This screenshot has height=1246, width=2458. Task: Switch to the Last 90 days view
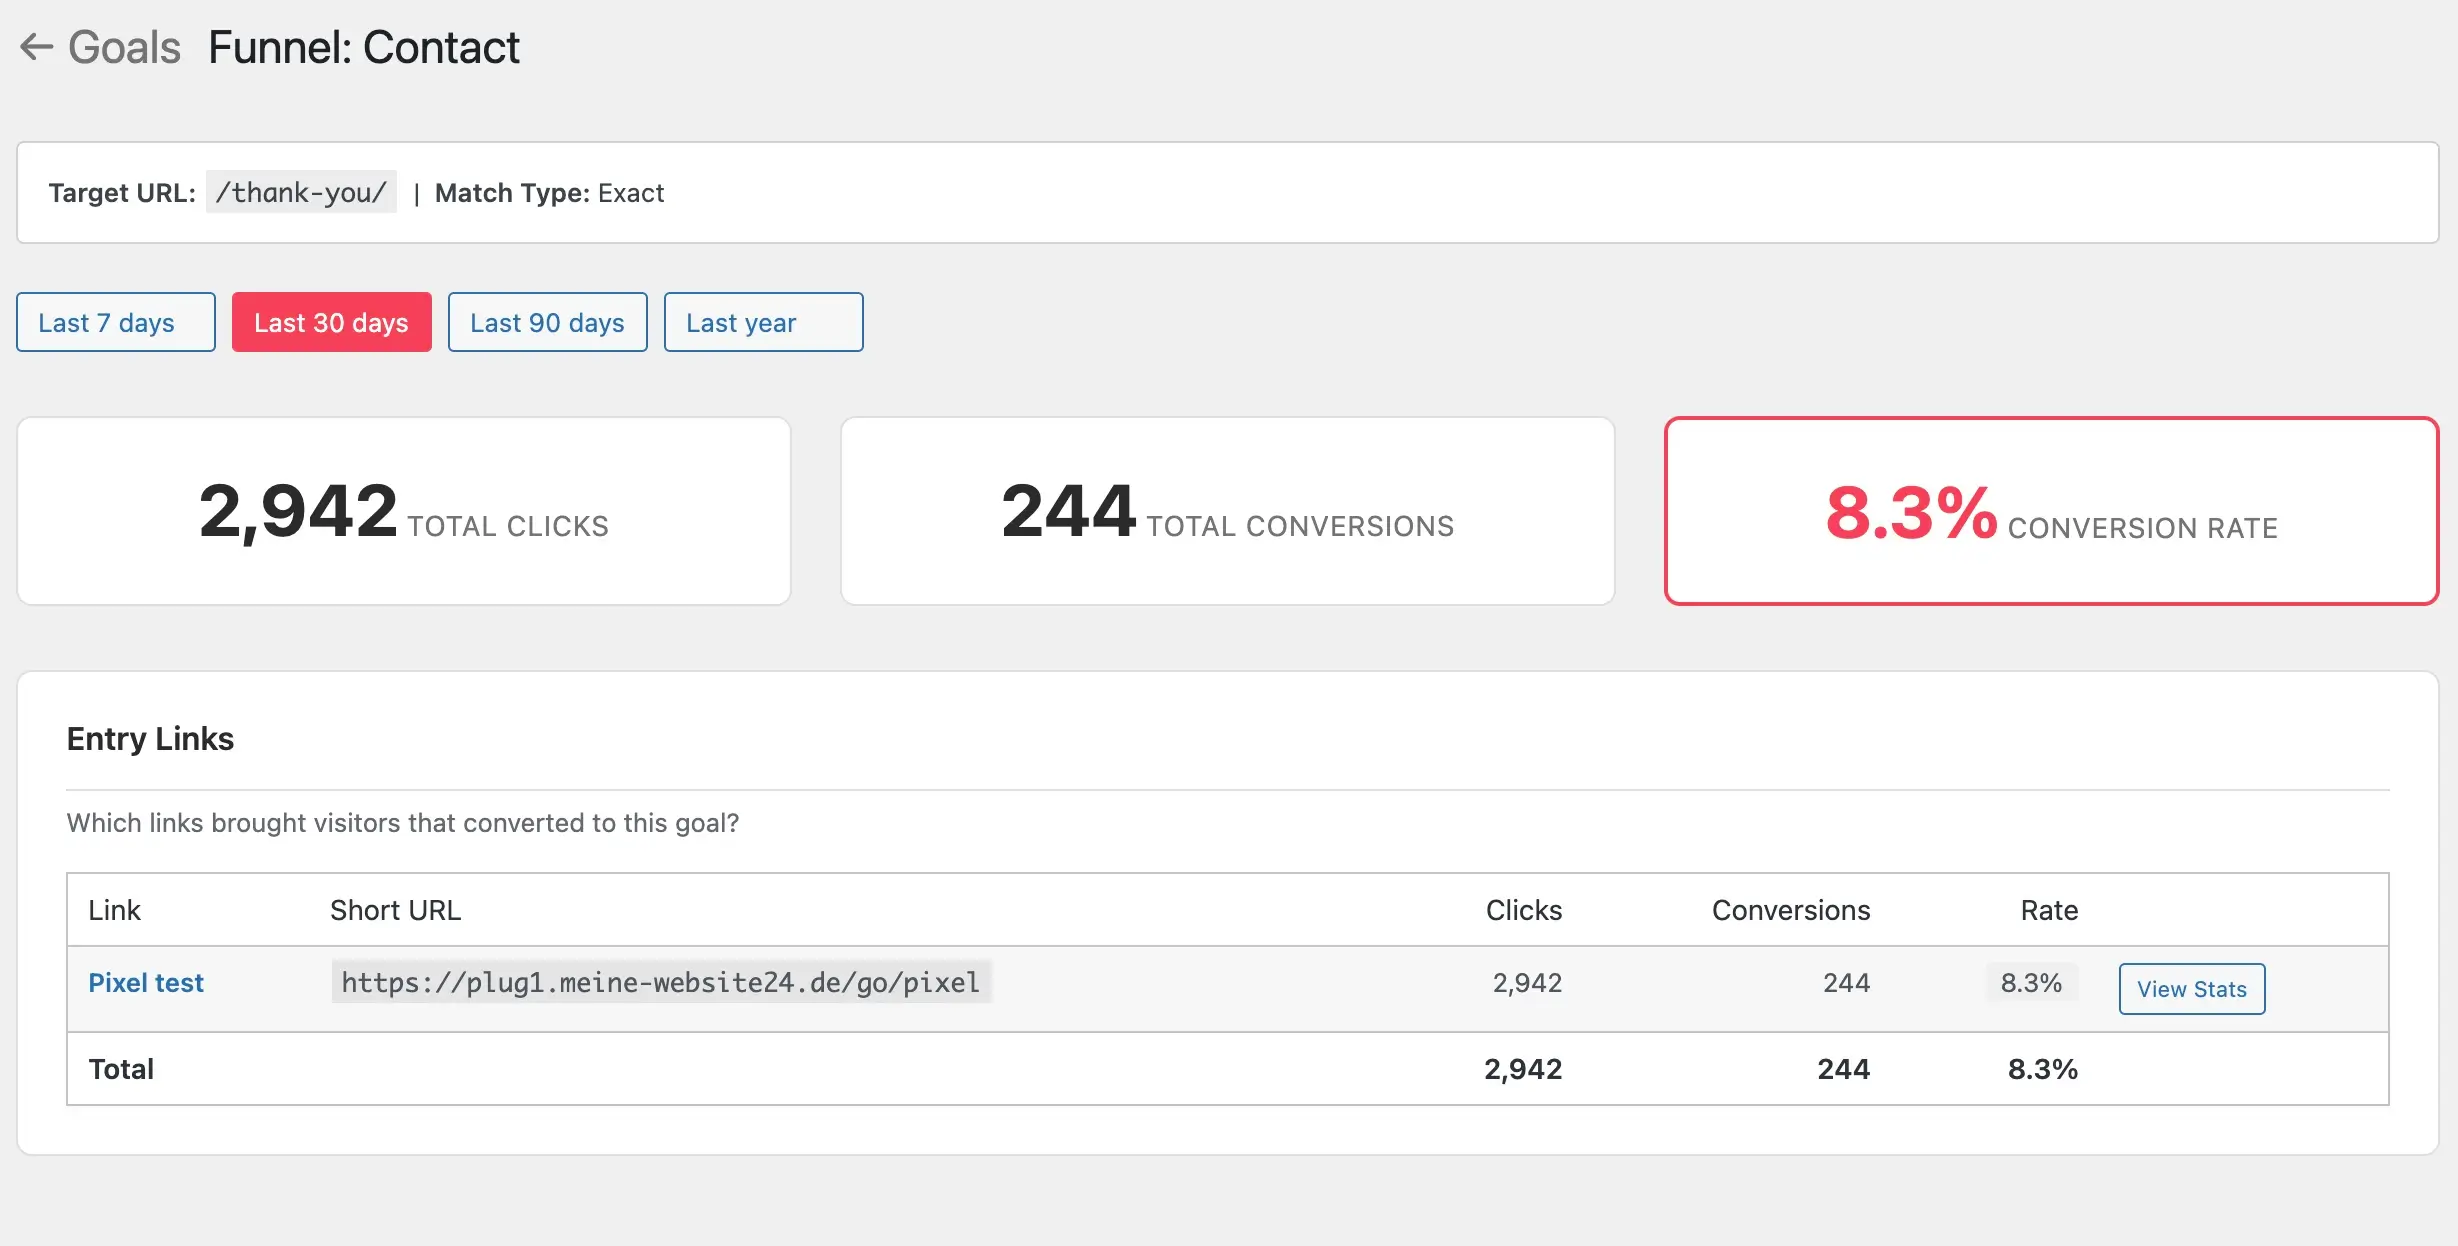(x=547, y=322)
